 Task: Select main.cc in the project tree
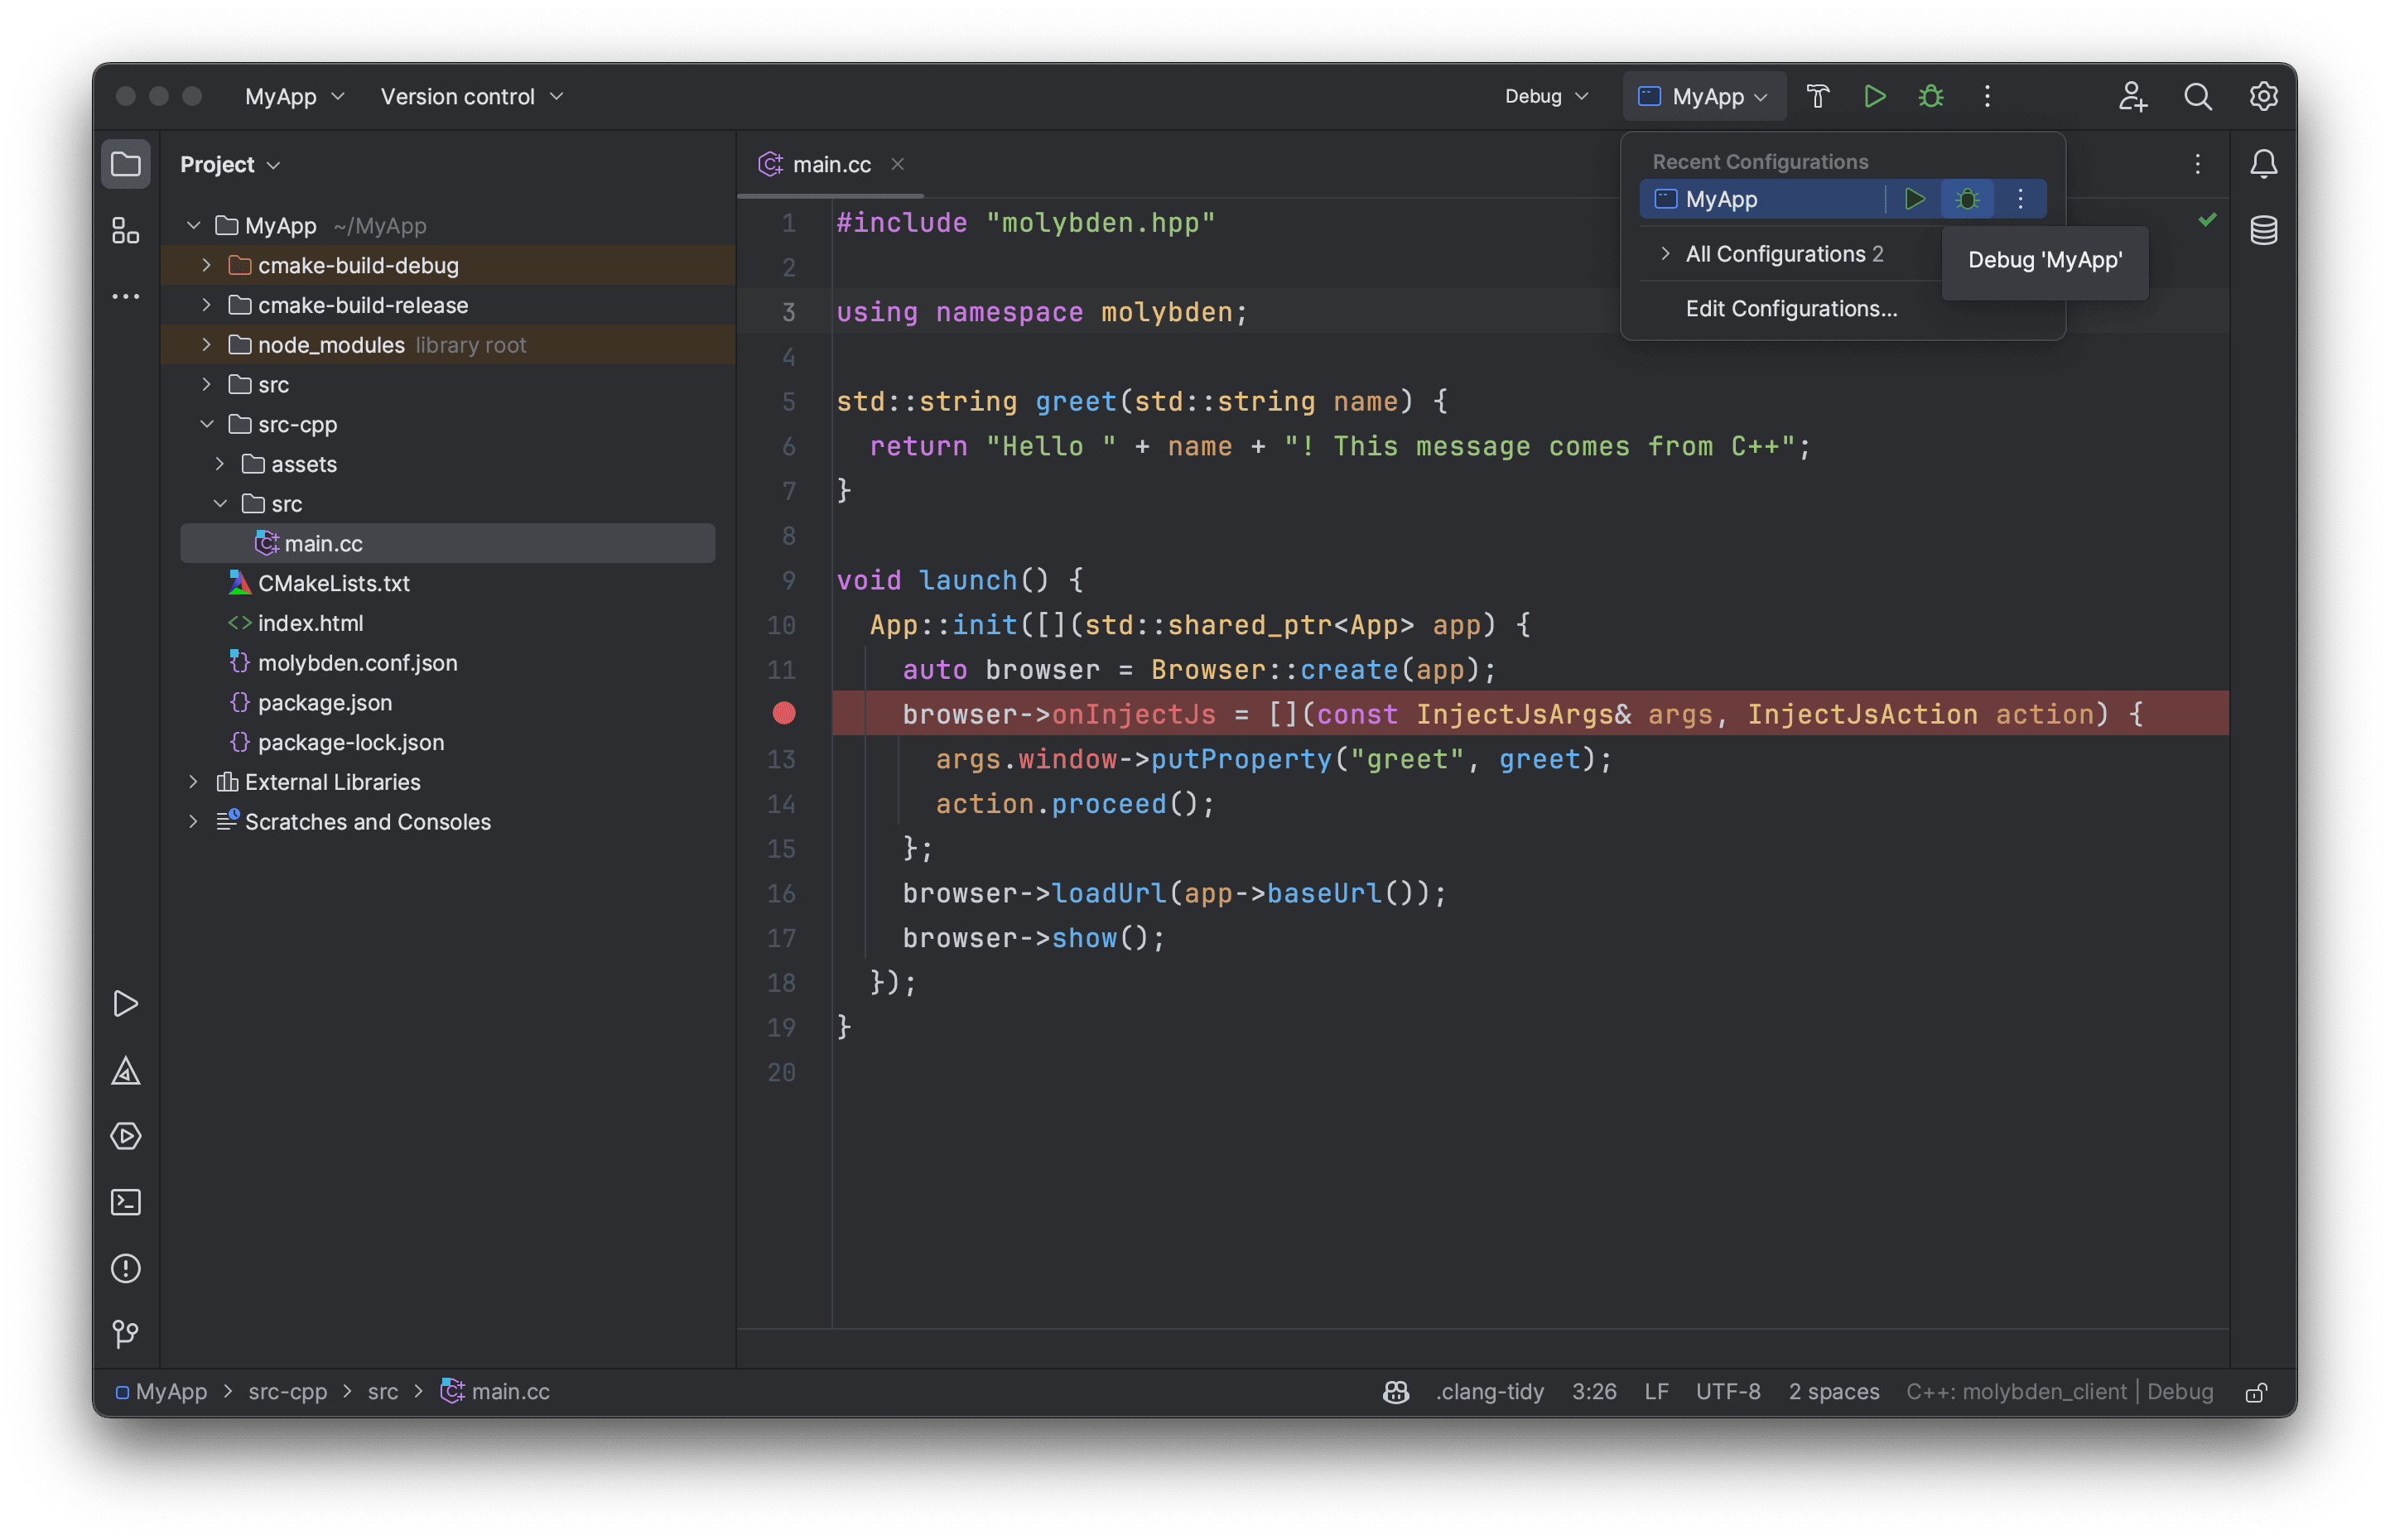click(448, 543)
